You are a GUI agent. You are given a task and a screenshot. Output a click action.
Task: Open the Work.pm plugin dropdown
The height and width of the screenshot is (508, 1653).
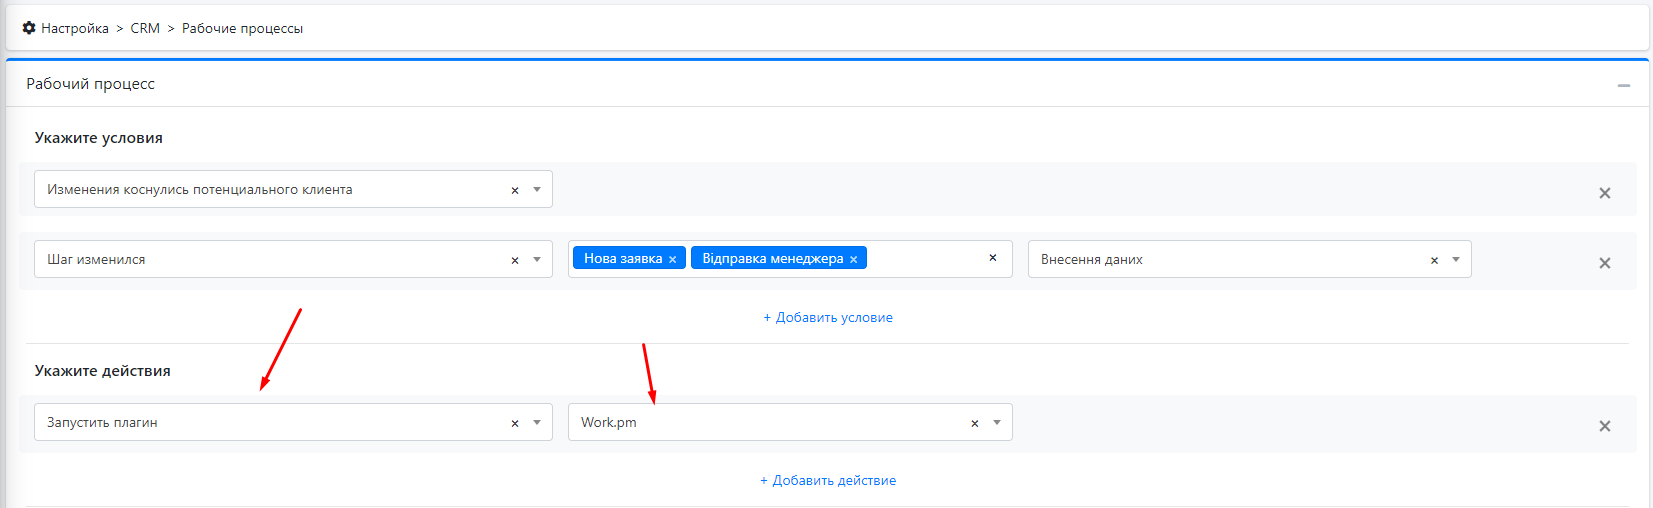[x=997, y=422]
